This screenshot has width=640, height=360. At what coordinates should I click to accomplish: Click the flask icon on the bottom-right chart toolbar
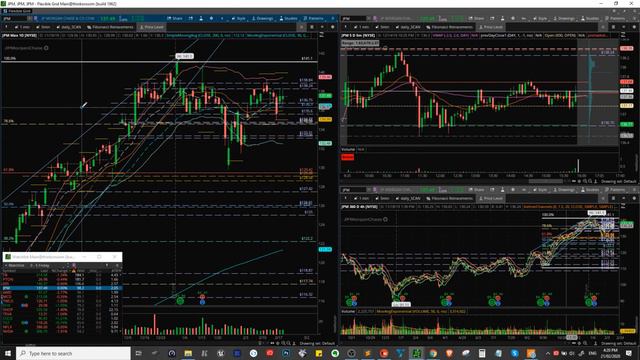tap(502, 190)
